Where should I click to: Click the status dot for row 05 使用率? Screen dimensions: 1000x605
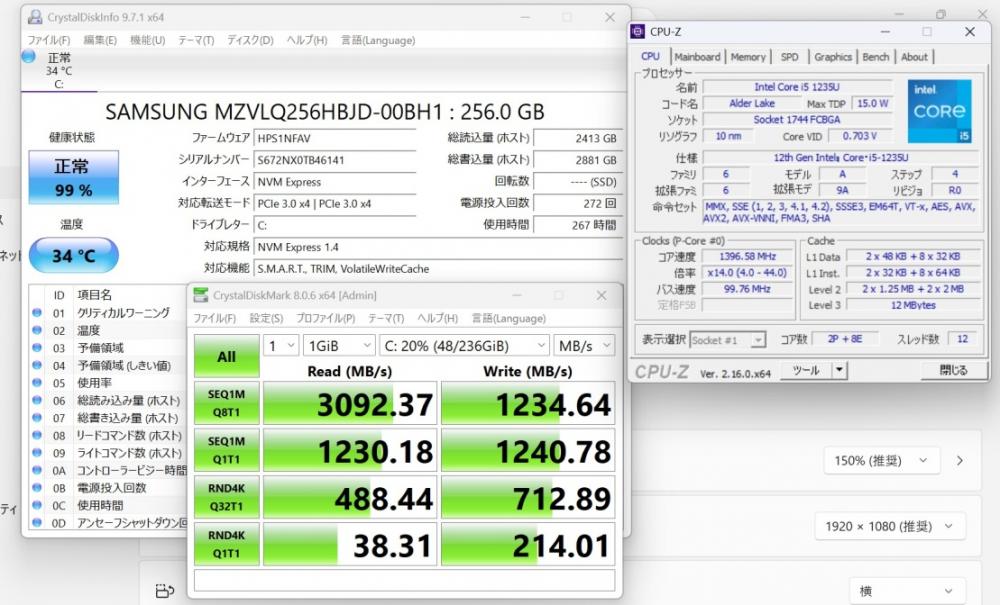pos(37,383)
